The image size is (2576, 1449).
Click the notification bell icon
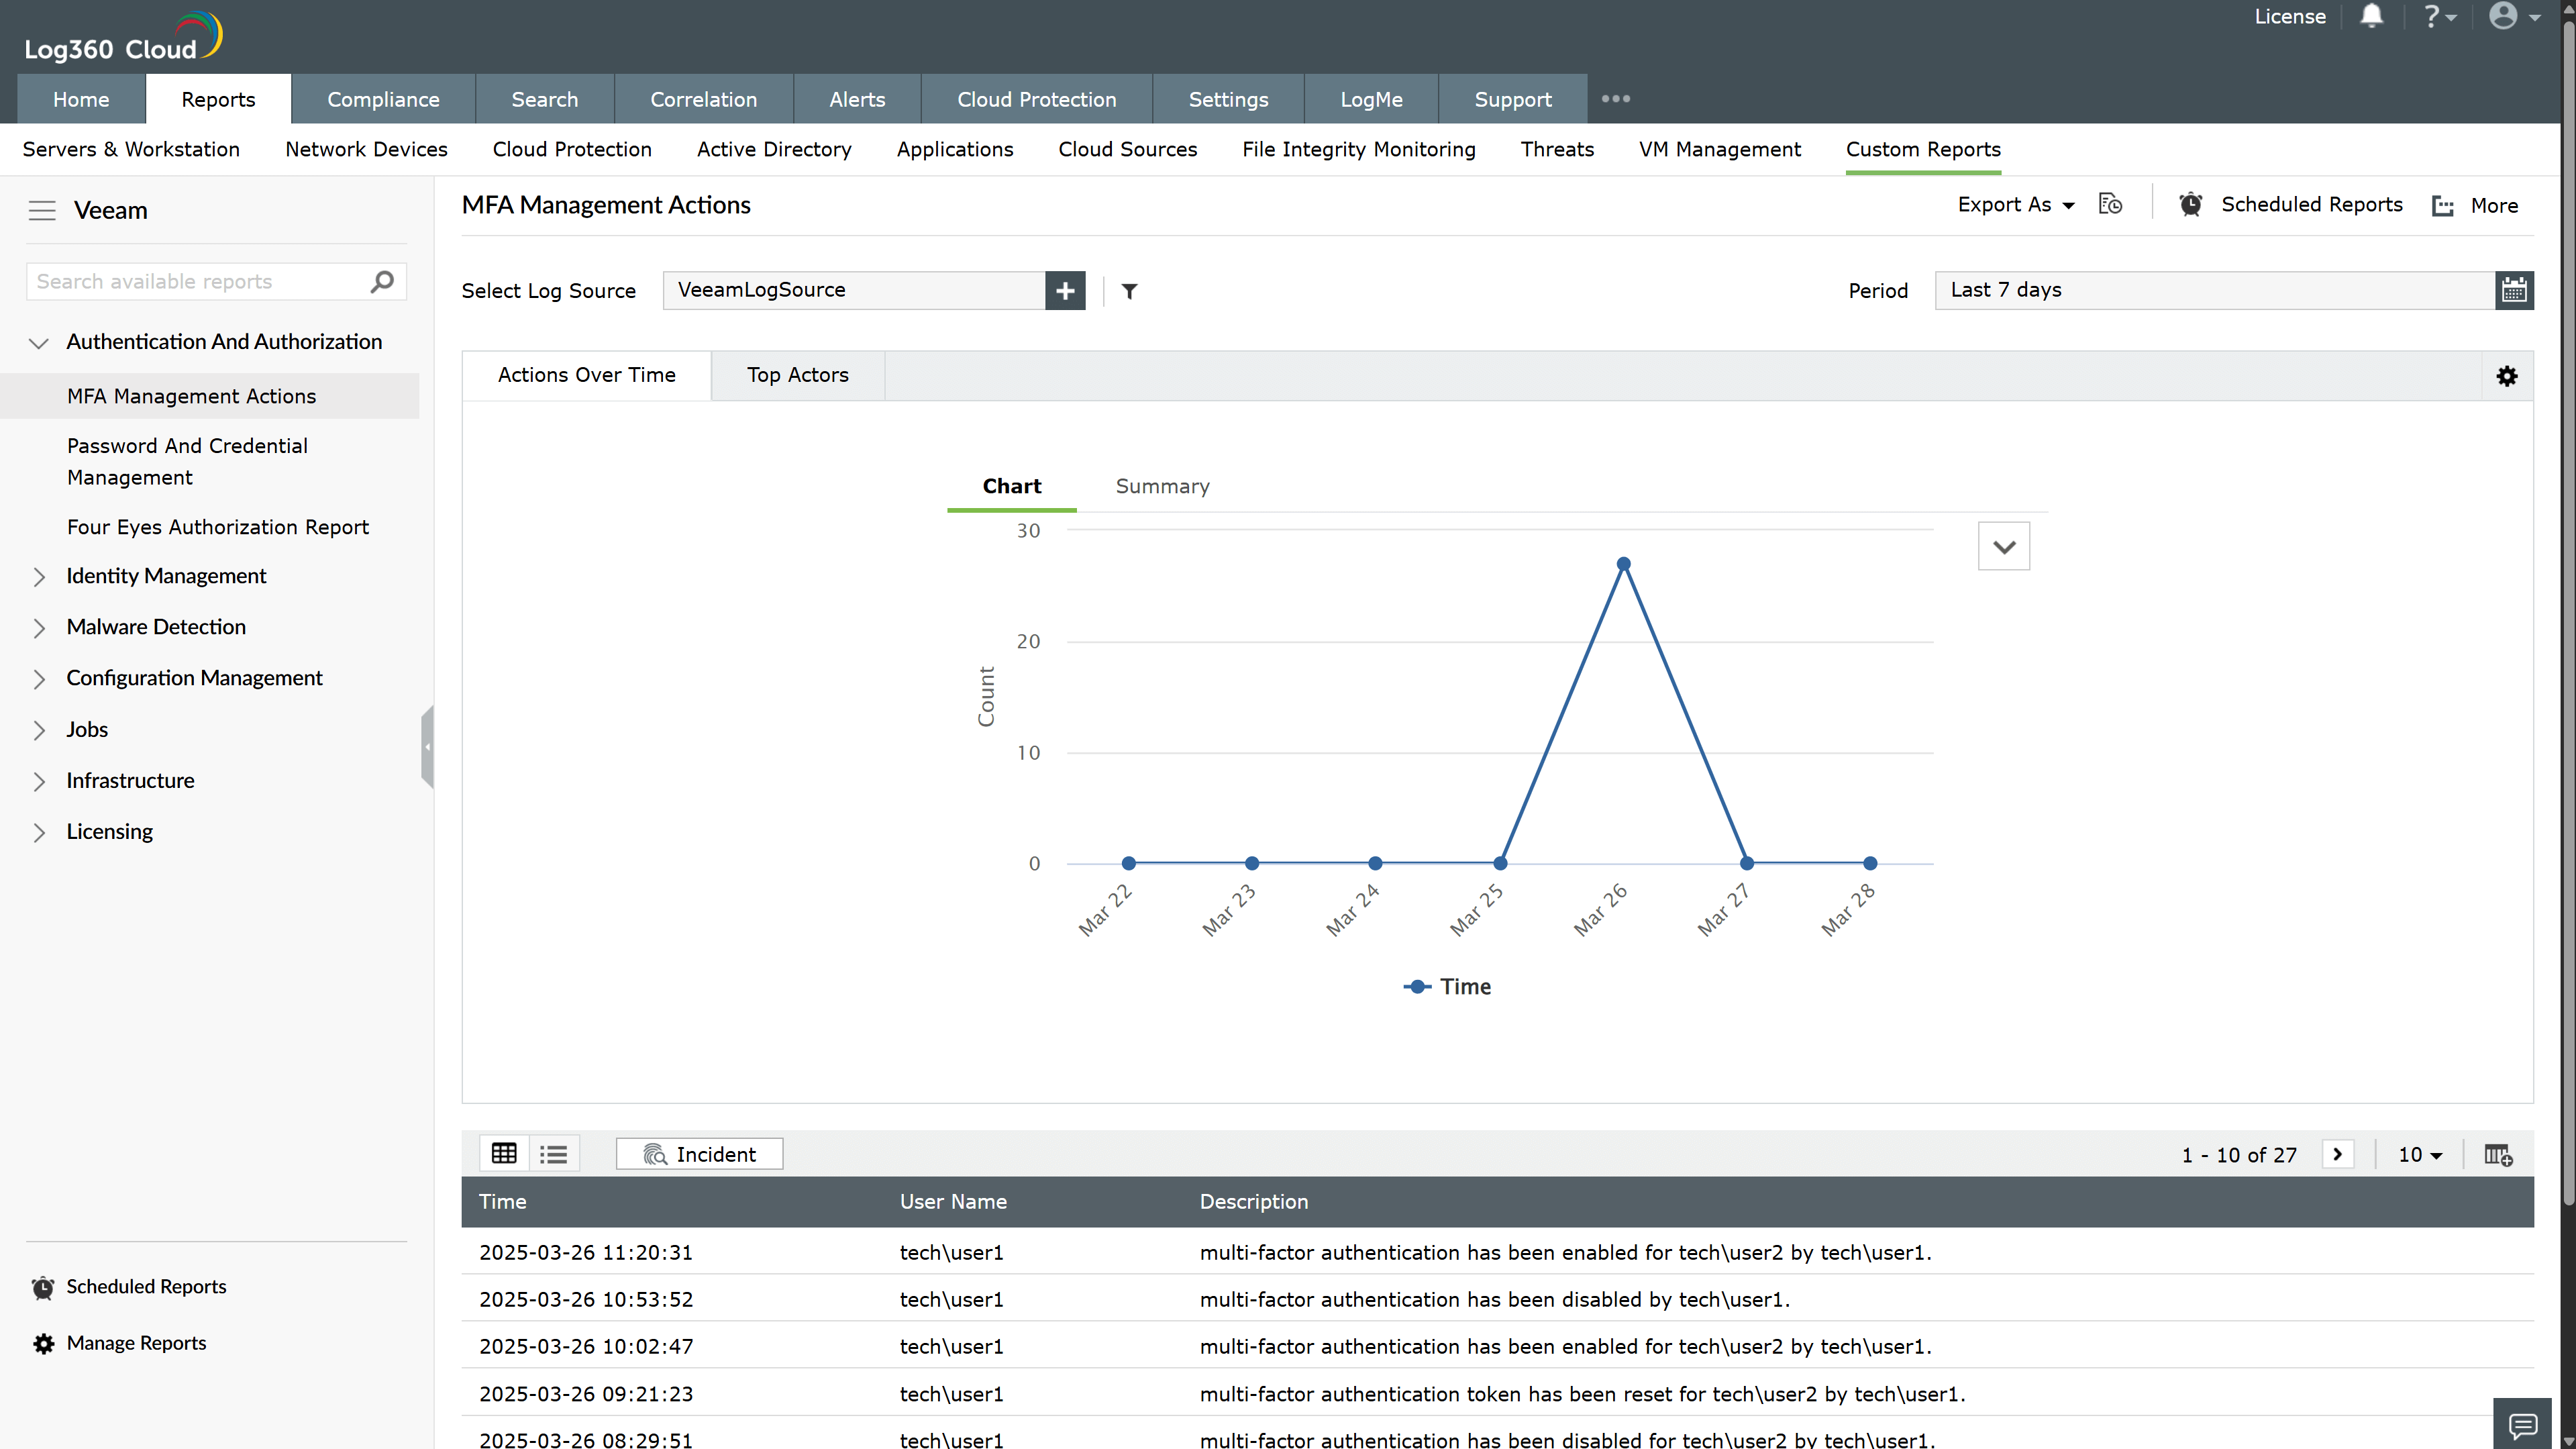pyautogui.click(x=2371, y=17)
